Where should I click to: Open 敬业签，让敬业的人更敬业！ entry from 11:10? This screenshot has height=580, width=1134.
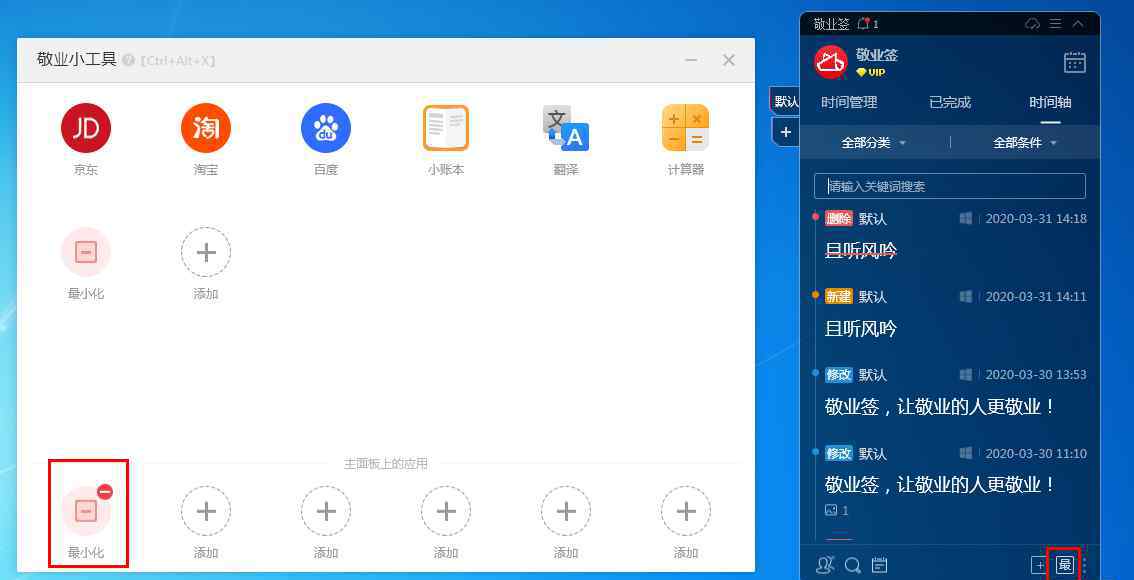click(x=940, y=485)
